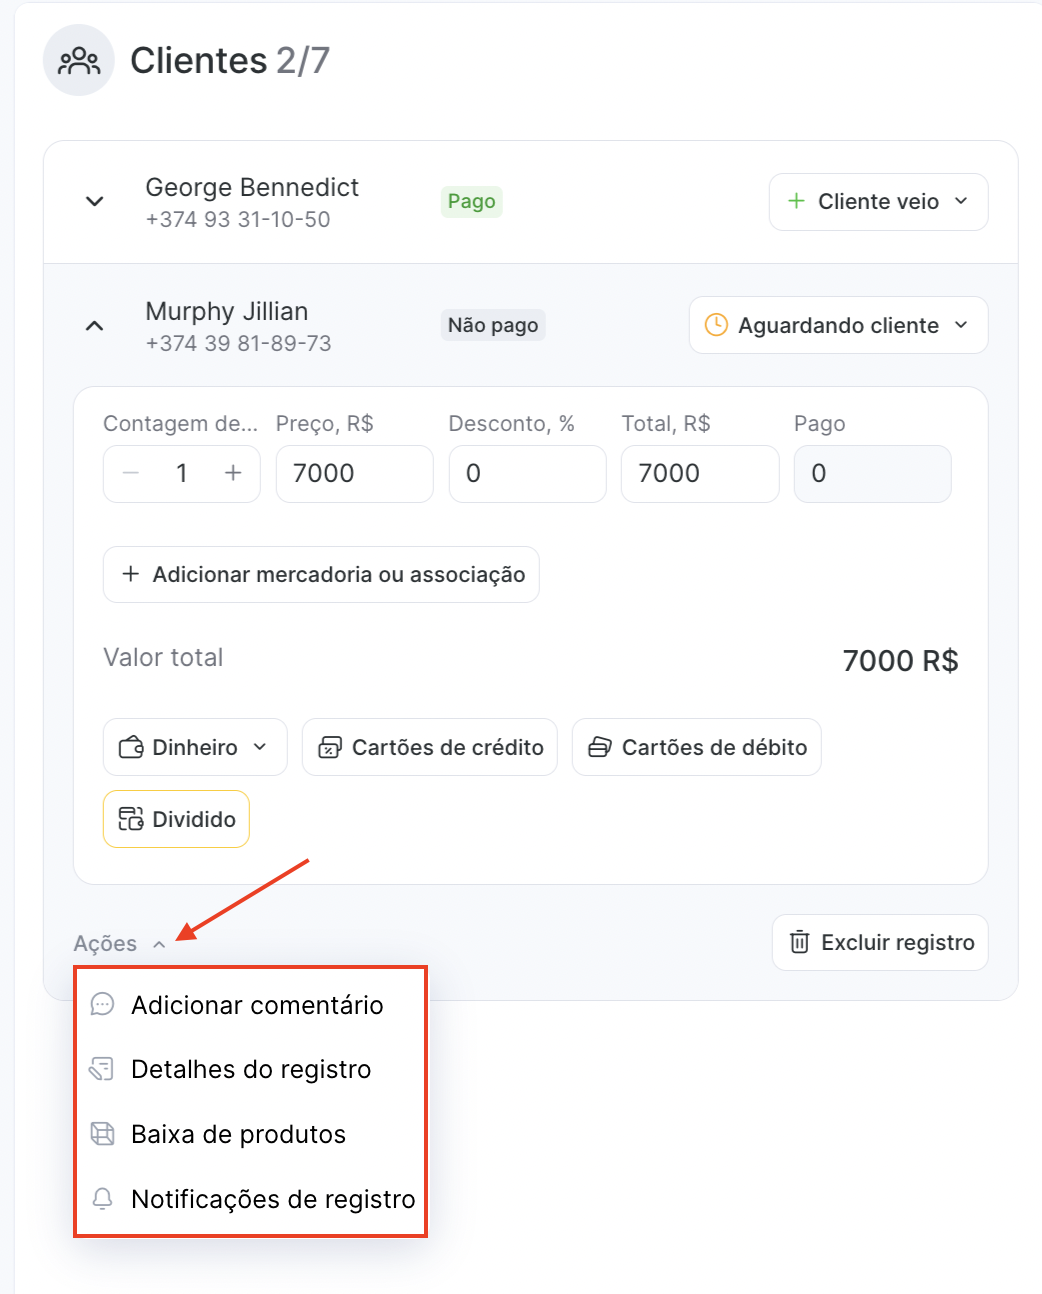Screen dimensions: 1042x1294
Task: Open the Aguardando cliente status dropdown
Action: pos(838,325)
